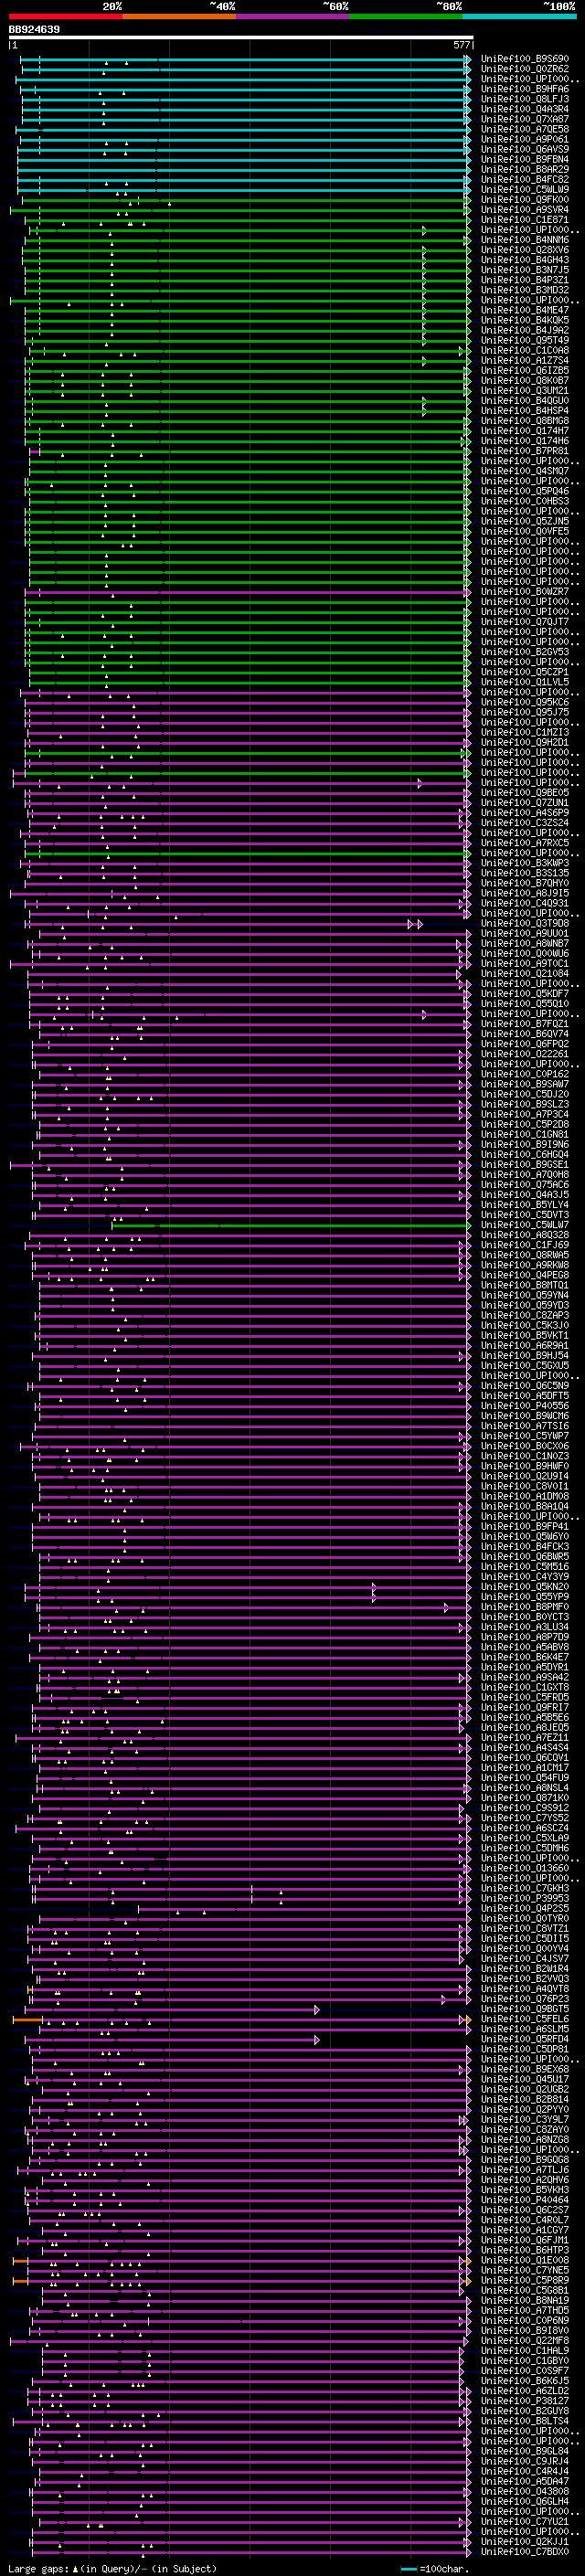
Task: Click the query end position 577
Action: coord(462,46)
